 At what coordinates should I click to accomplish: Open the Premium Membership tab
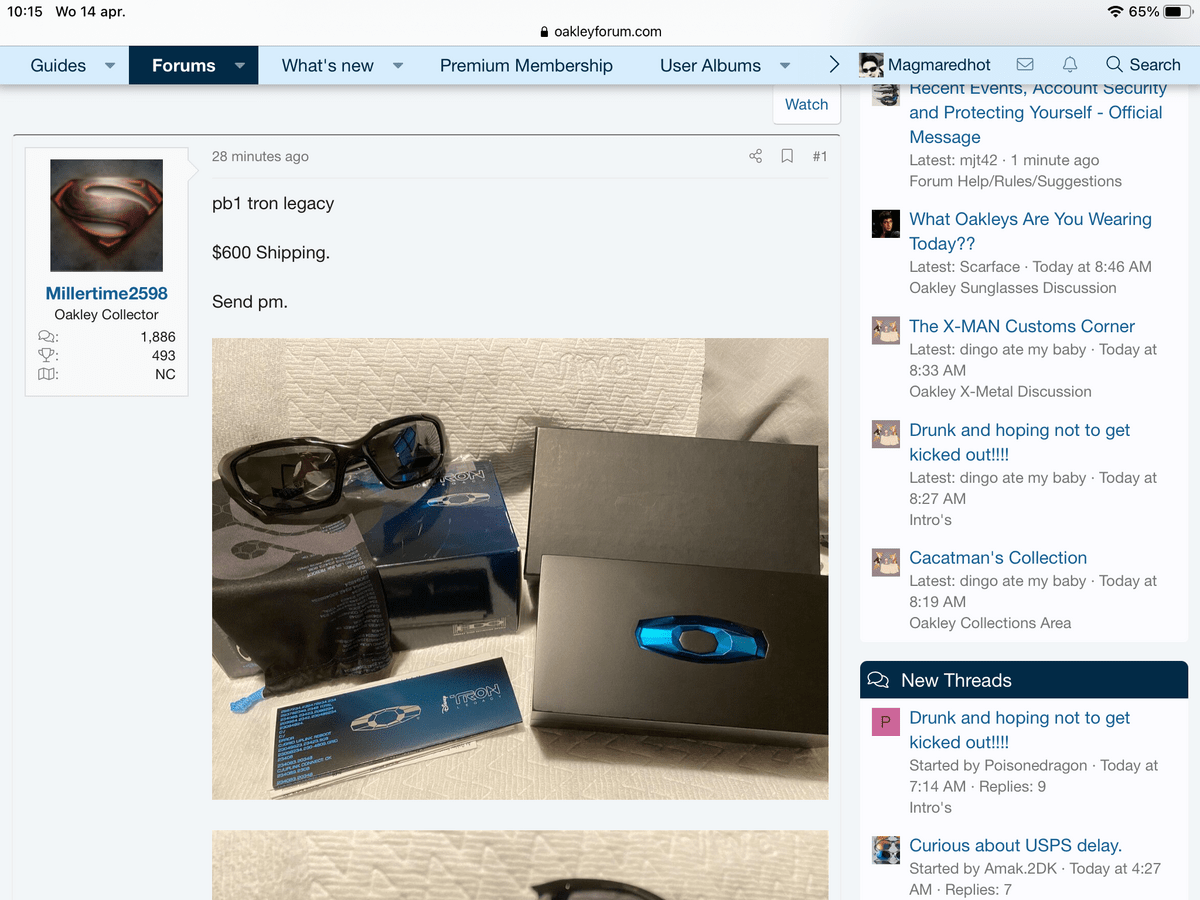[x=526, y=66]
